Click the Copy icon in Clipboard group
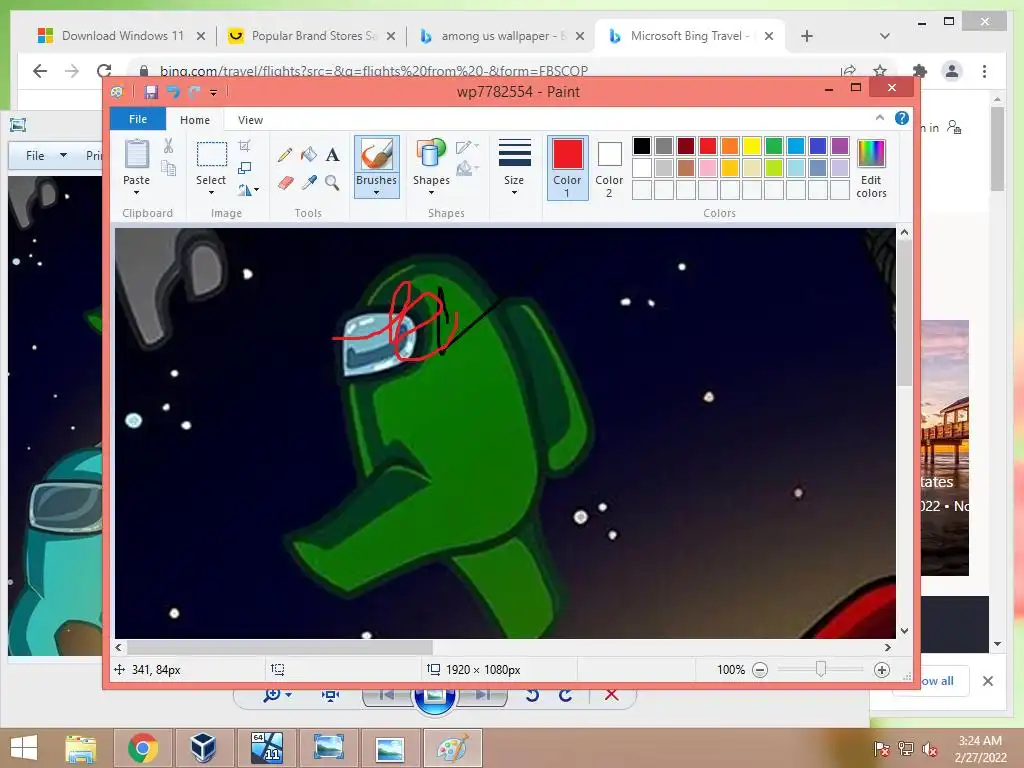Screen dimensions: 1024x768 click(x=168, y=168)
